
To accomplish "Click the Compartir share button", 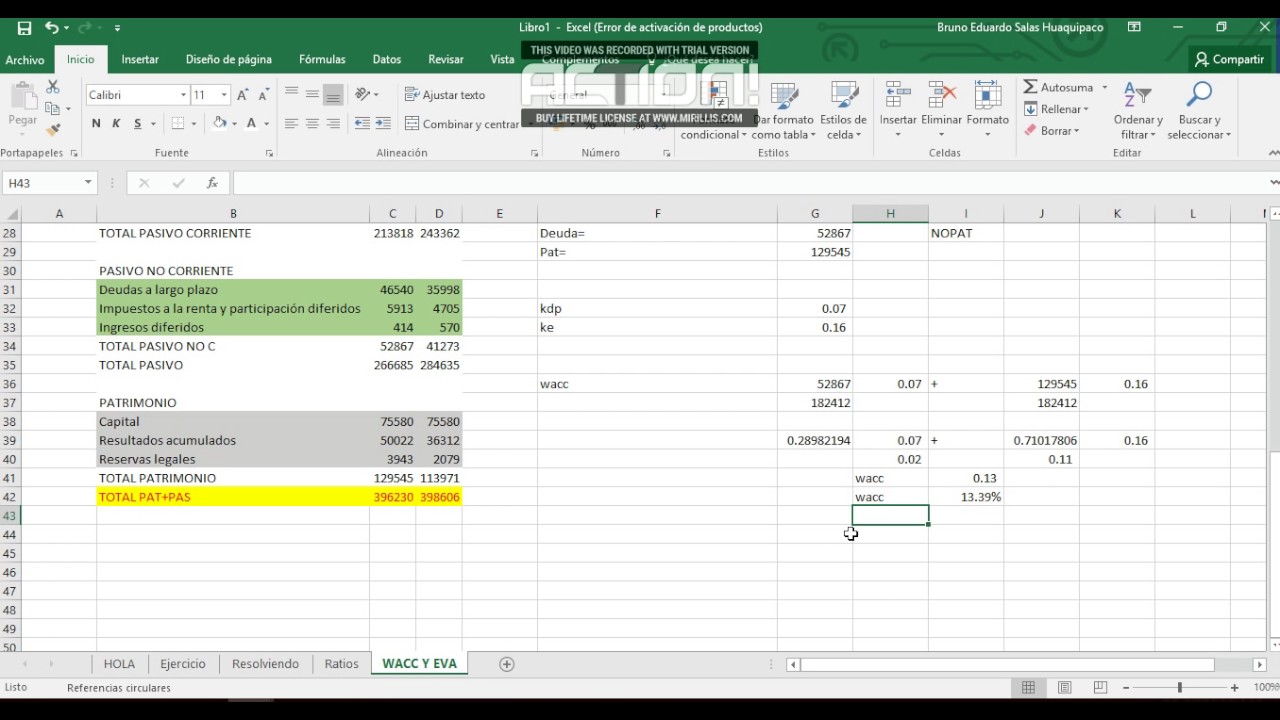I will point(1229,60).
